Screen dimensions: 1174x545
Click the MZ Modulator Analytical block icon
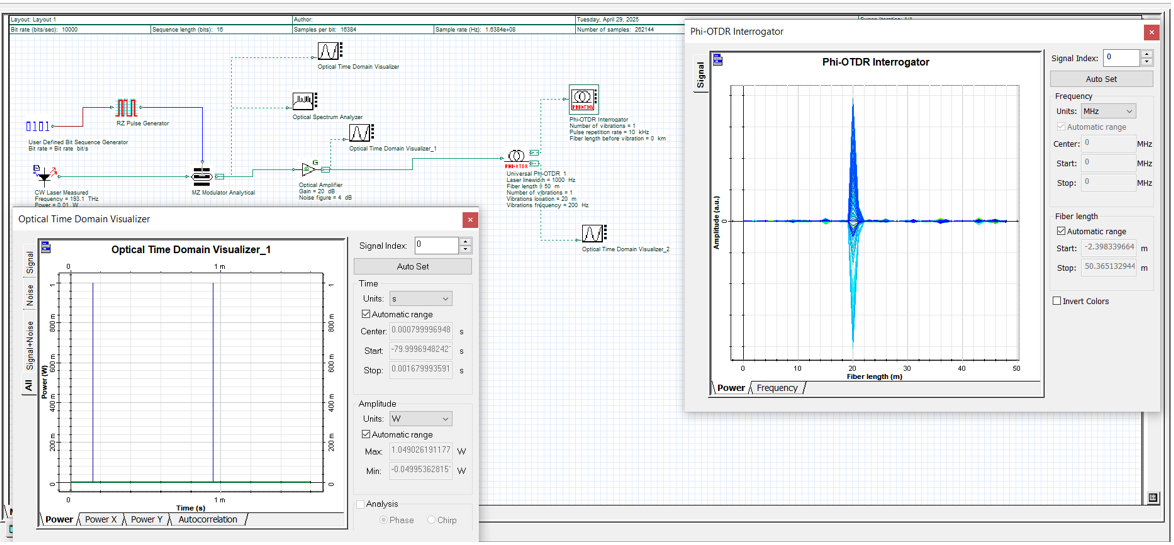tap(202, 177)
